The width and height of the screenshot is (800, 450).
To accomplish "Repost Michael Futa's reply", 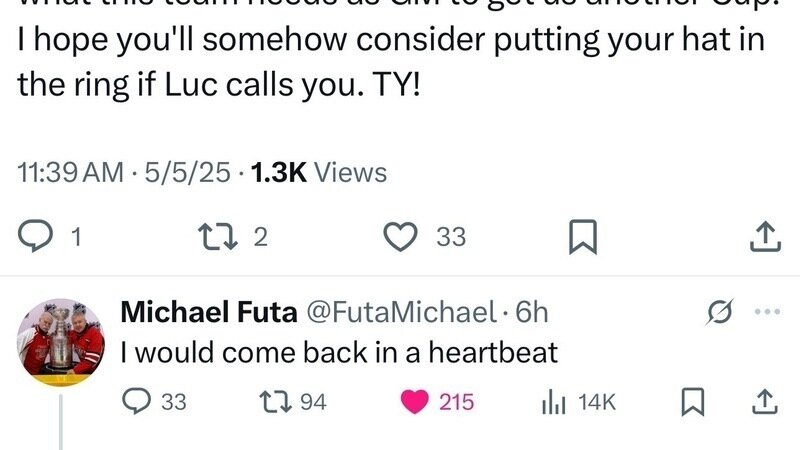I will click(270, 402).
